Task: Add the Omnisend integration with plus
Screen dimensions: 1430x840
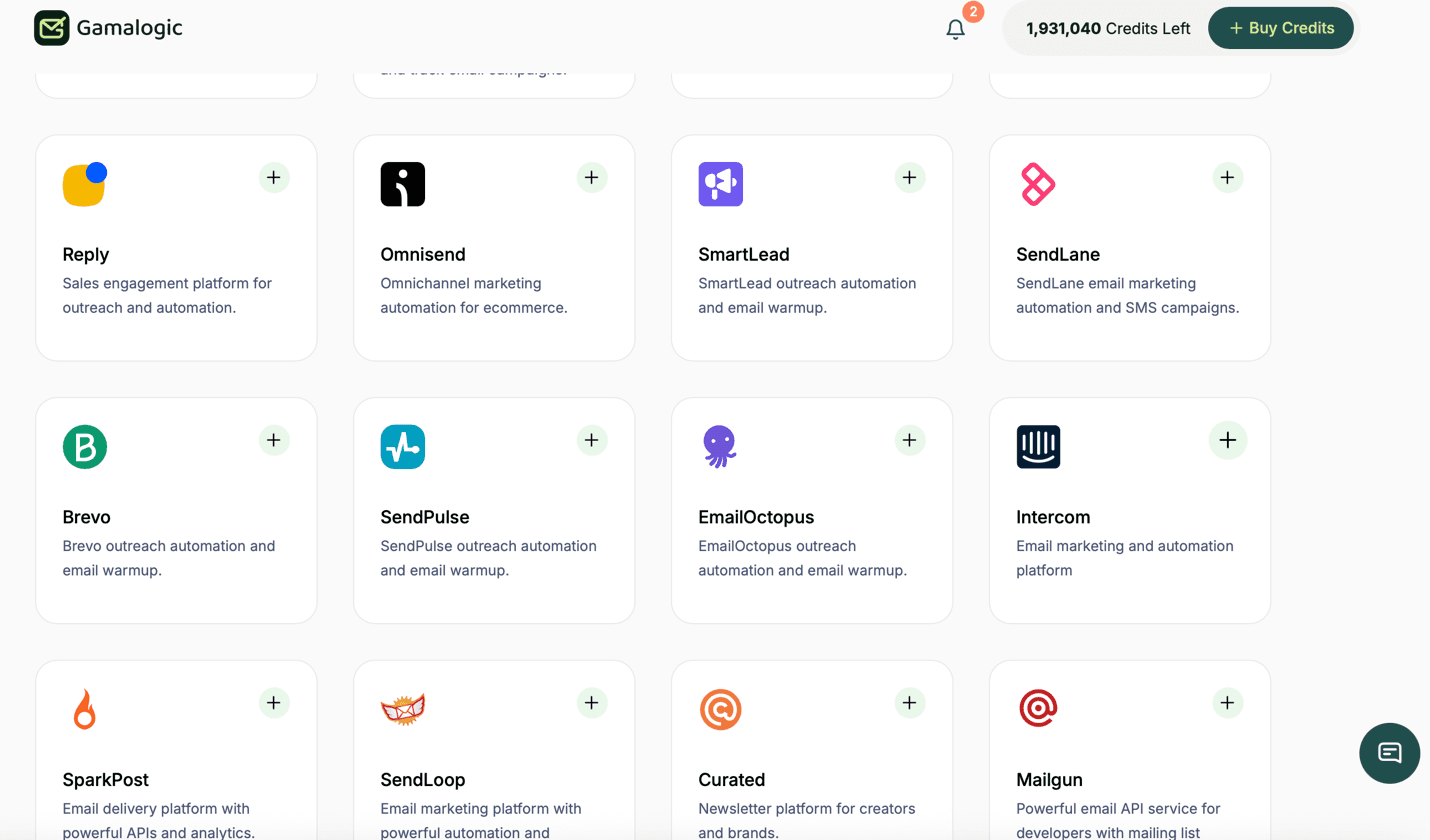Action: 592,177
